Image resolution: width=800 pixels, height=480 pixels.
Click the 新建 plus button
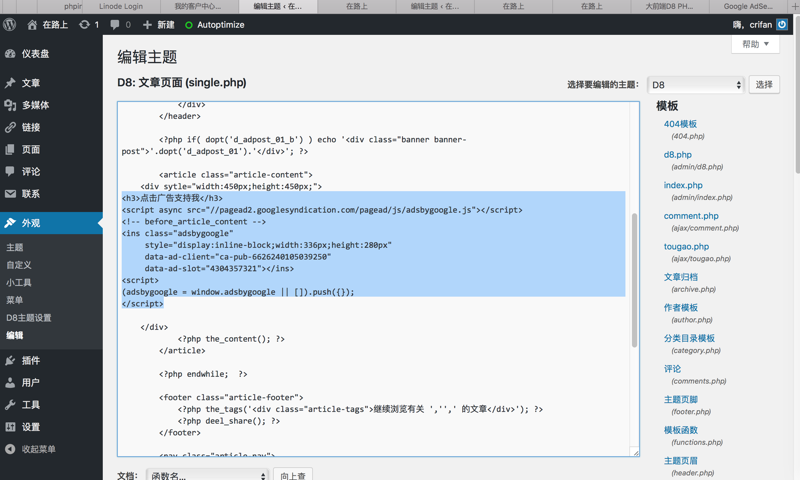[158, 24]
